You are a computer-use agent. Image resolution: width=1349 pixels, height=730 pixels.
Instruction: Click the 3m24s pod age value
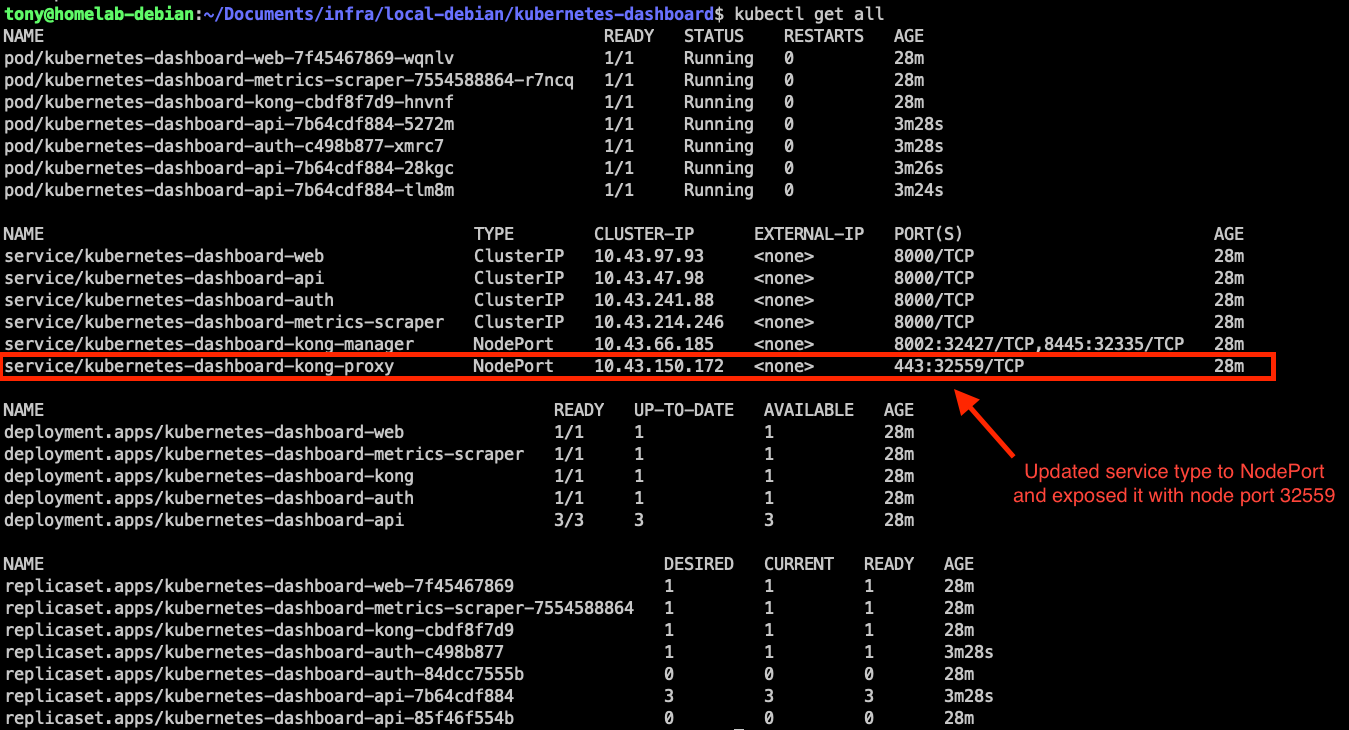click(919, 190)
